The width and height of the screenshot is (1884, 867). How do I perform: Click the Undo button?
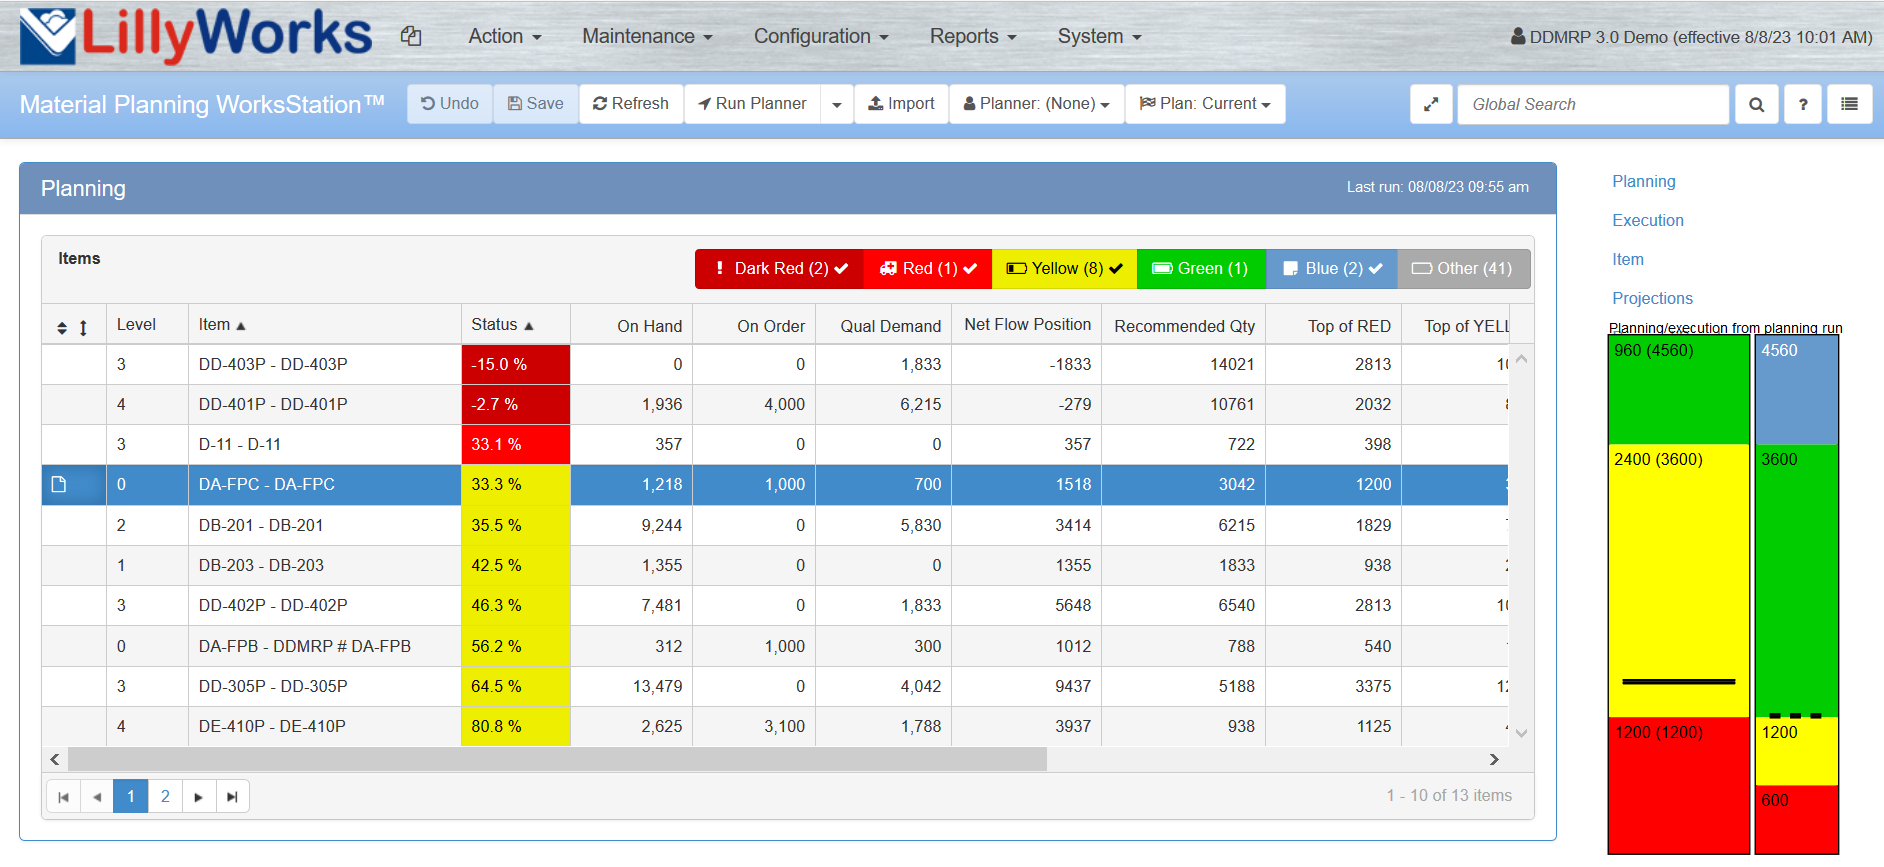click(x=450, y=104)
